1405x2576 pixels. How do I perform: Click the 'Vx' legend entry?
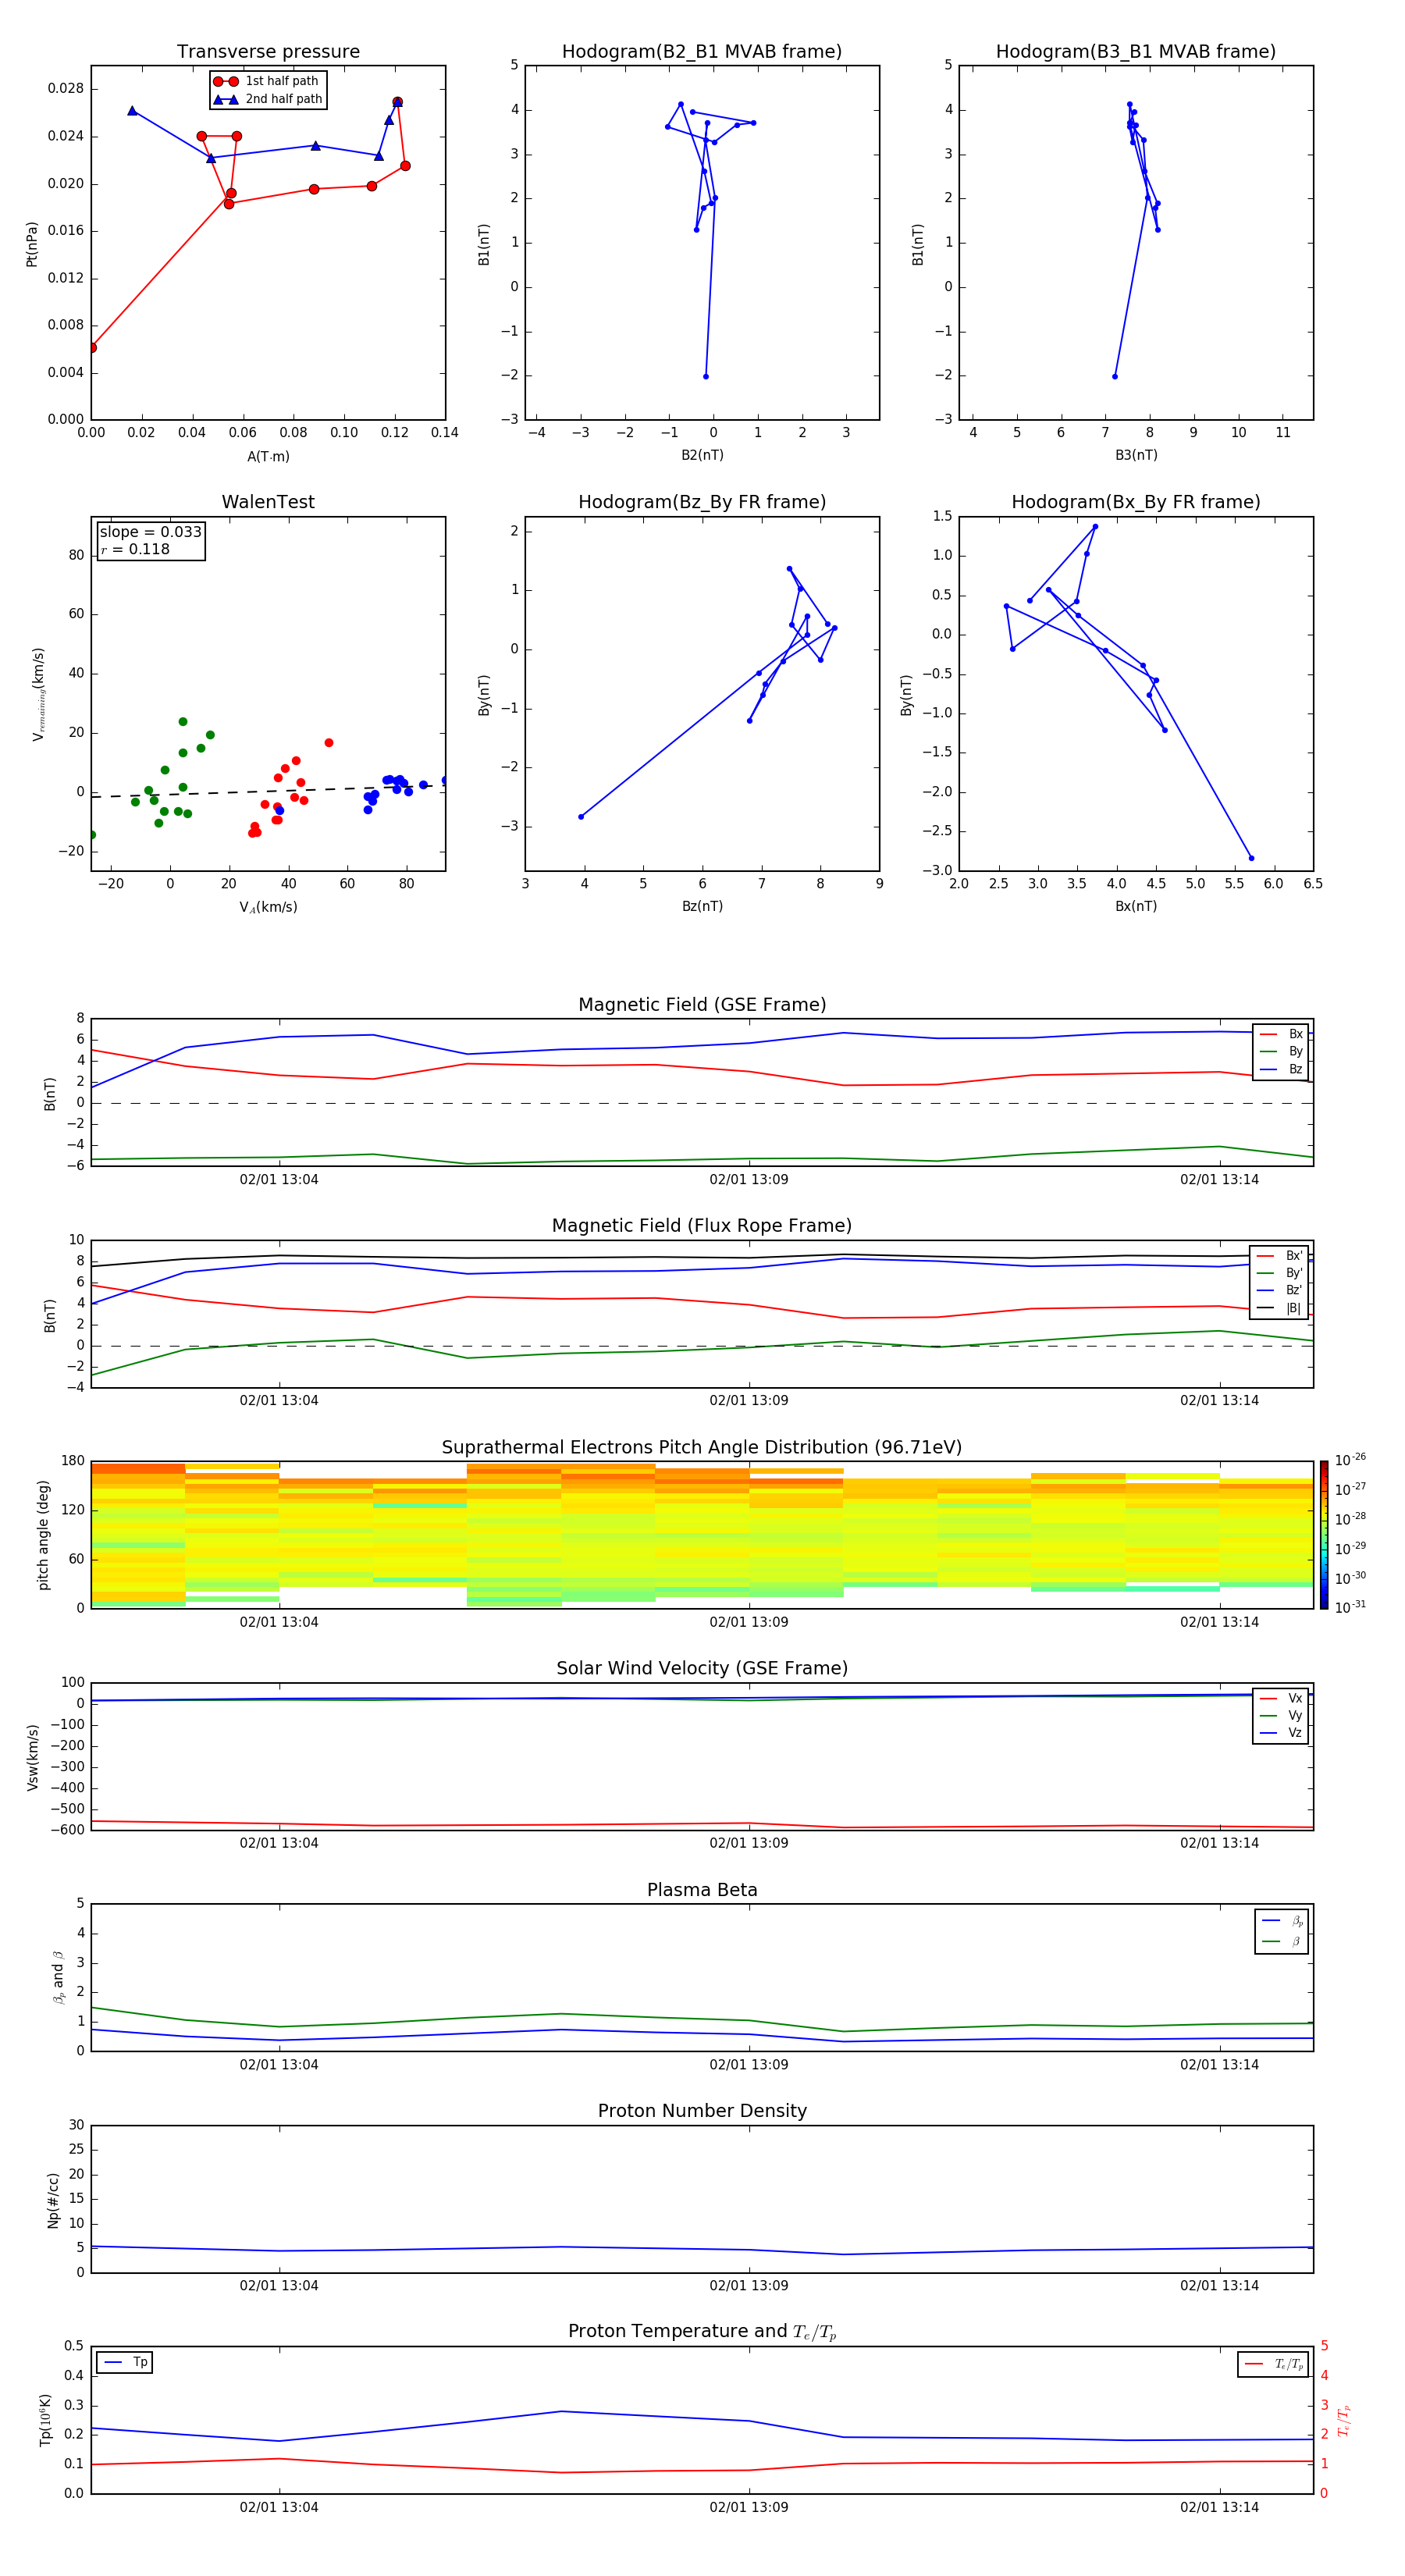(x=1281, y=1698)
